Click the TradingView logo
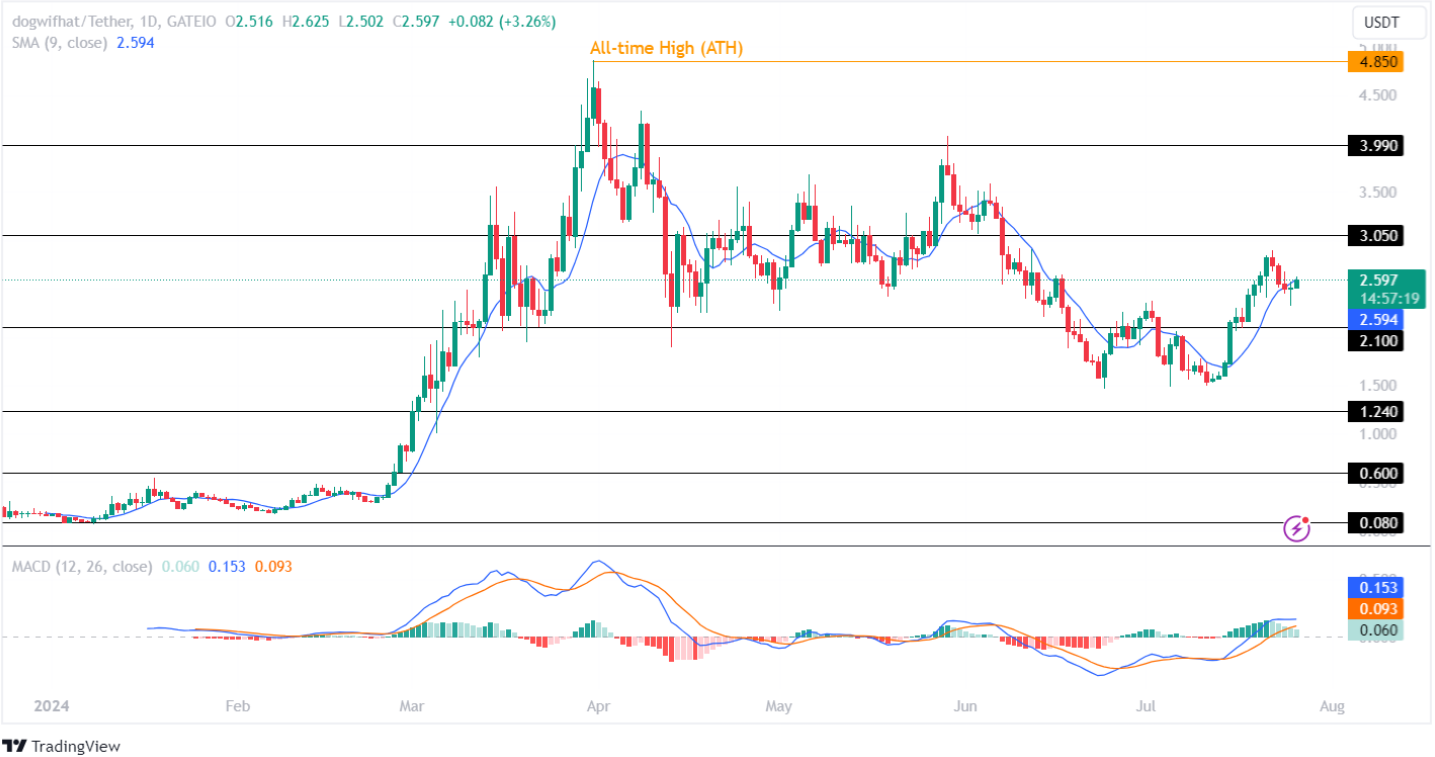The height and width of the screenshot is (757, 1435). [x=62, y=746]
